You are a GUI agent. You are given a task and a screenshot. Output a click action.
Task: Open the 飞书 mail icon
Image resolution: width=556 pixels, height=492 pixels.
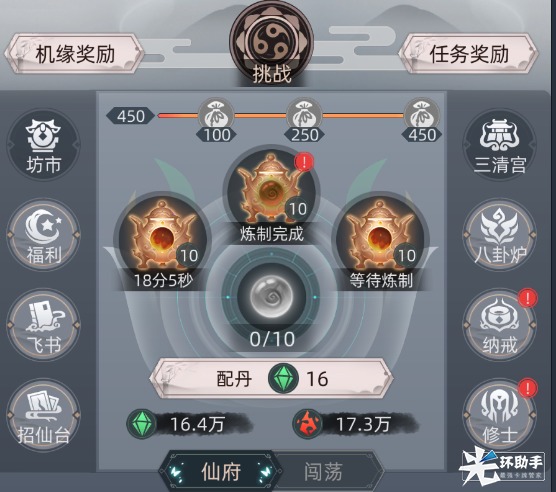[x=43, y=325]
